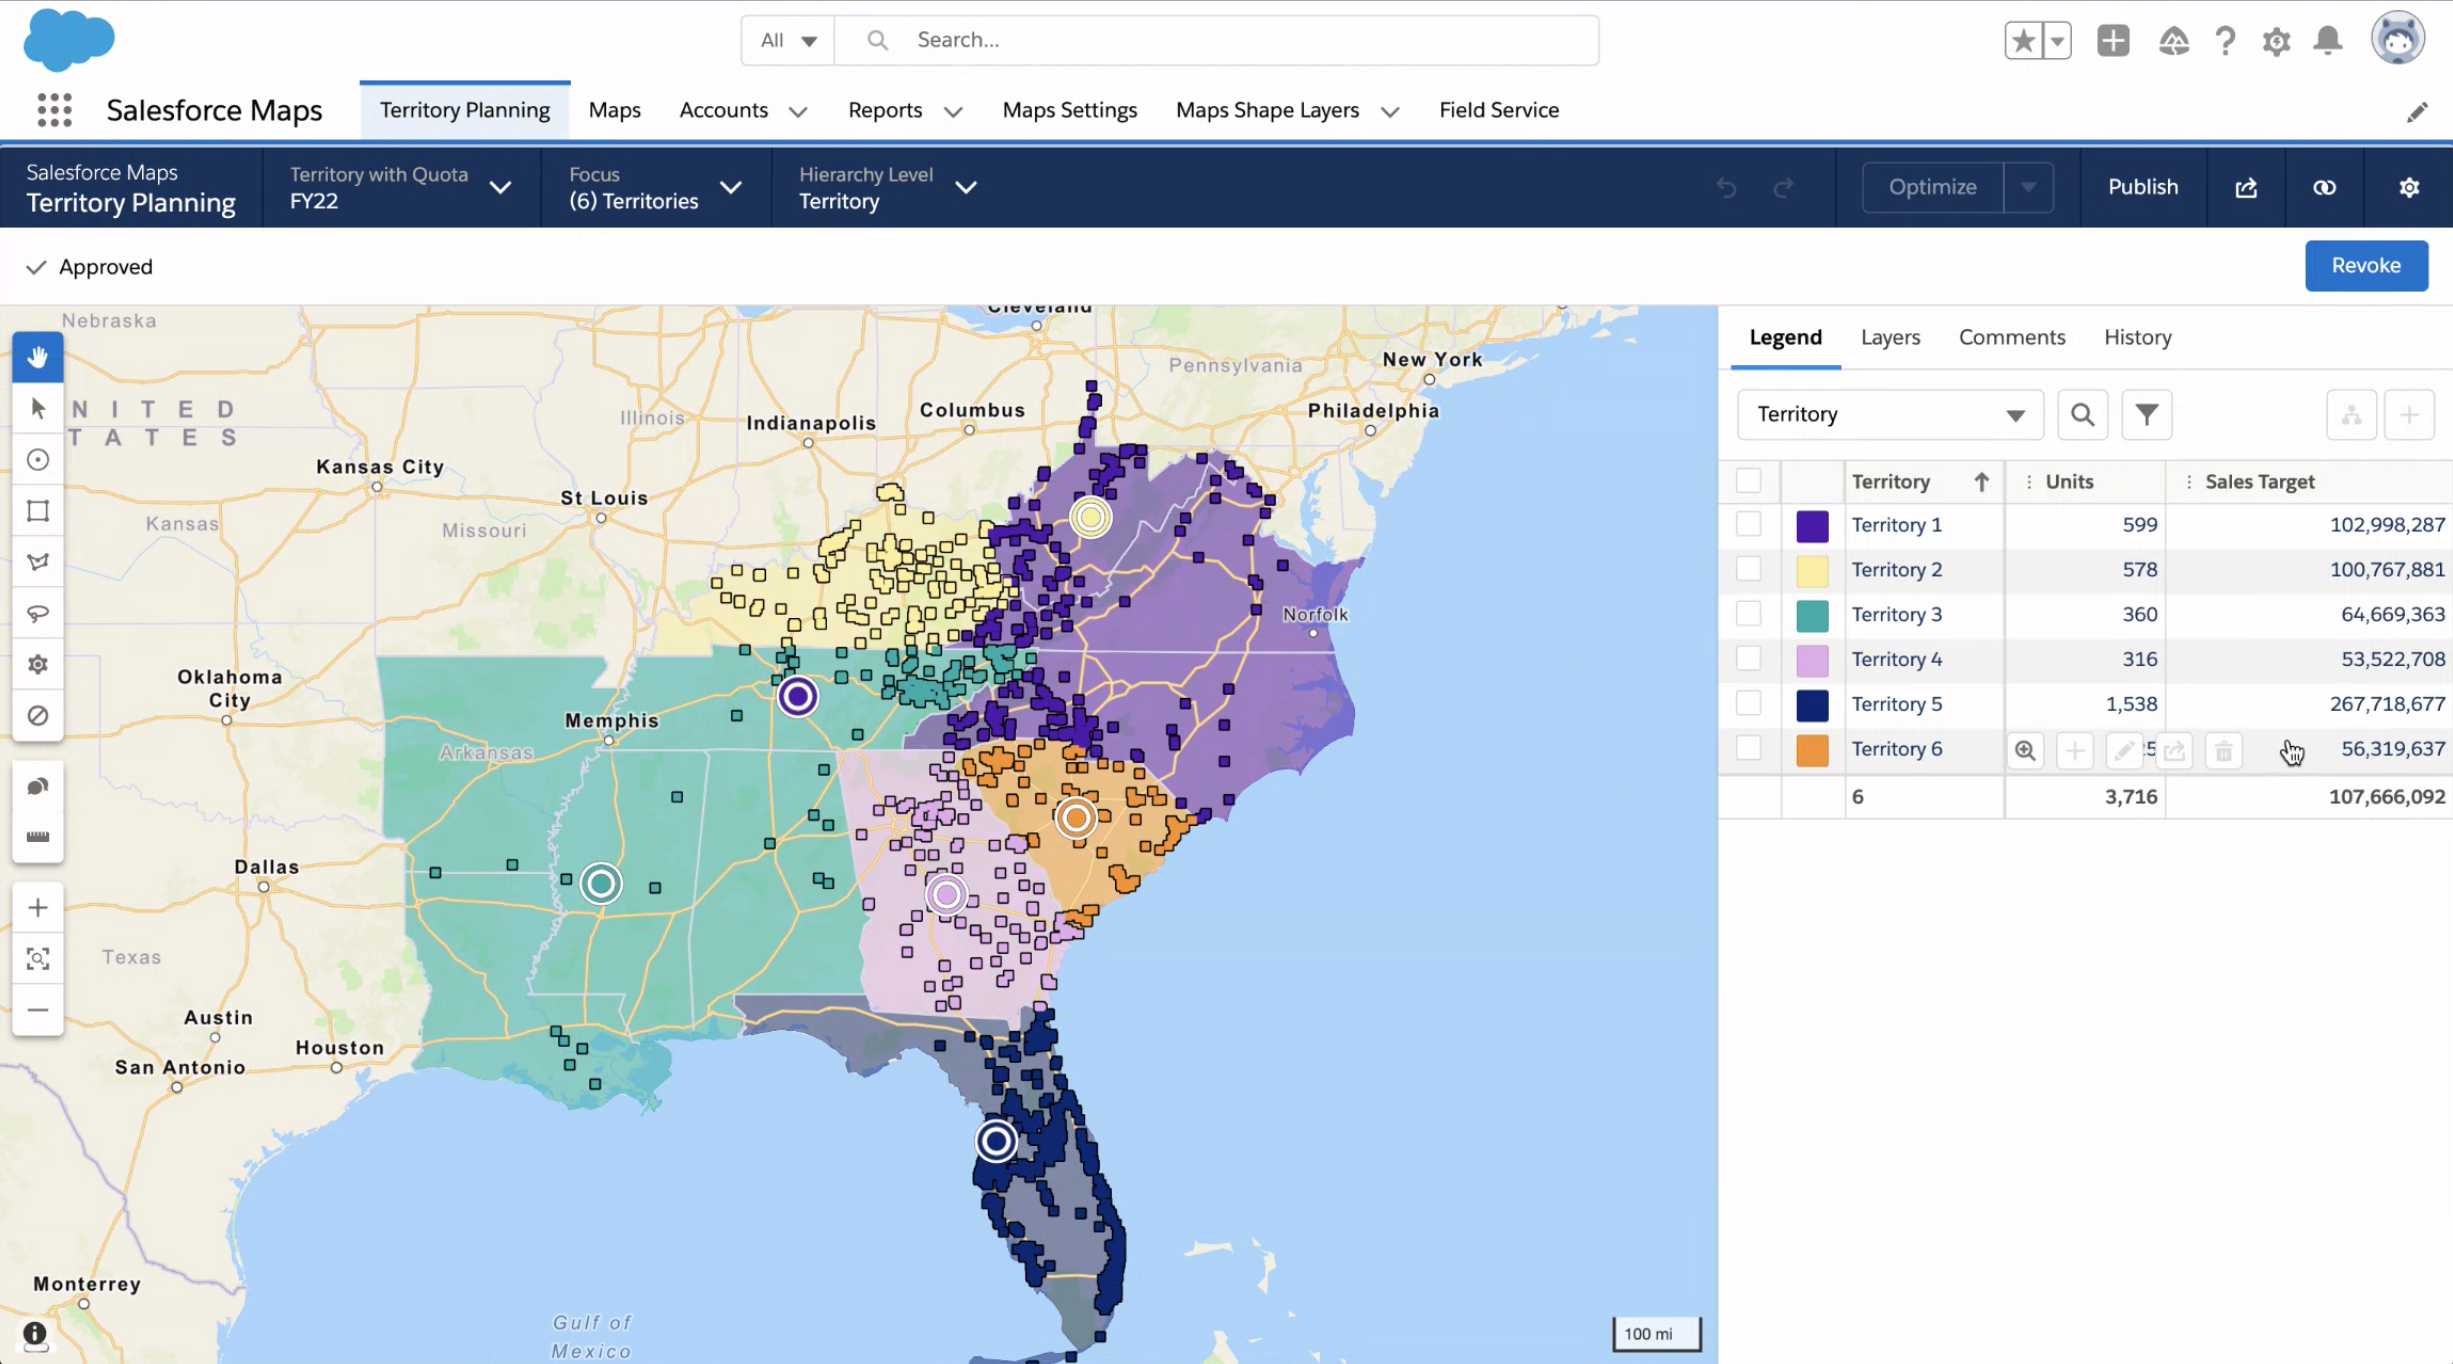Expand the Reports nav menu chevron

click(953, 112)
